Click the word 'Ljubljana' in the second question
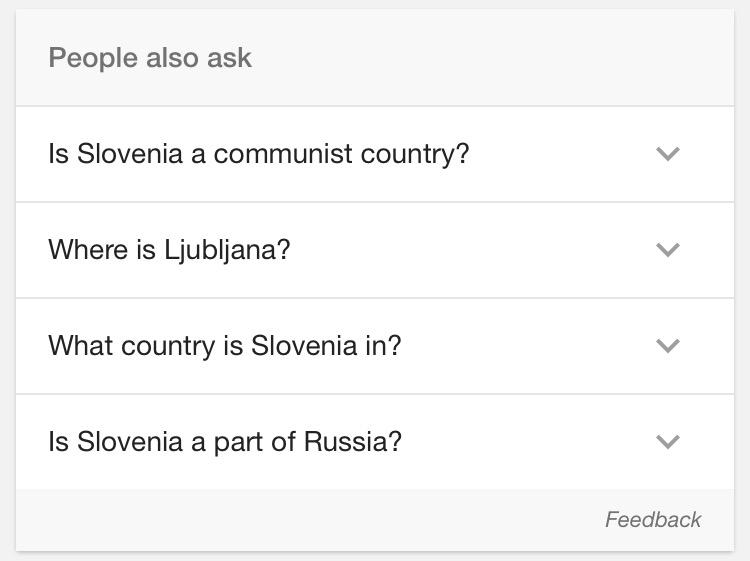This screenshot has height=561, width=750. 226,250
